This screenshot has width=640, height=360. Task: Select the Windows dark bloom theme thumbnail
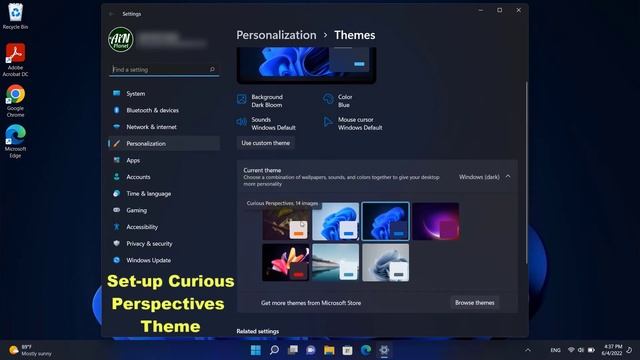(385, 221)
